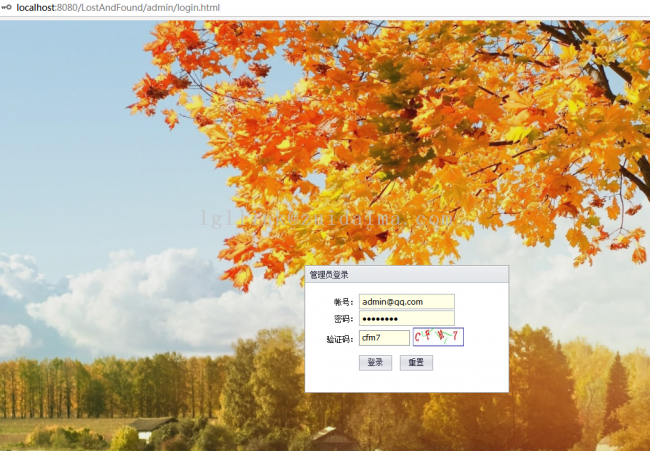Click the 验证码 label text
Image resolution: width=650 pixels, height=451 pixels.
pyautogui.click(x=339, y=339)
